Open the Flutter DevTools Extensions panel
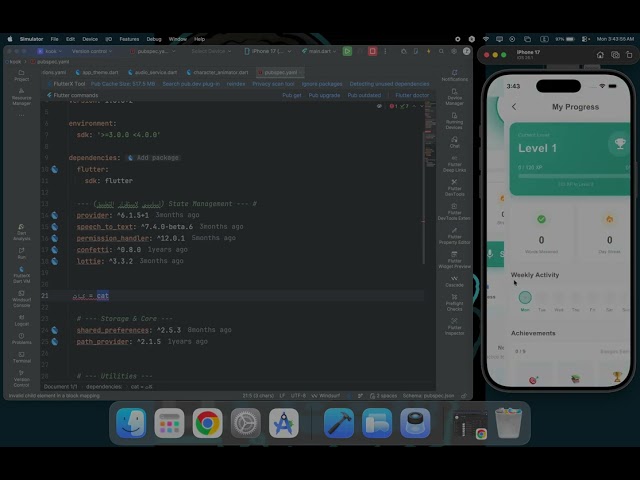The width and height of the screenshot is (640, 480). [x=454, y=212]
